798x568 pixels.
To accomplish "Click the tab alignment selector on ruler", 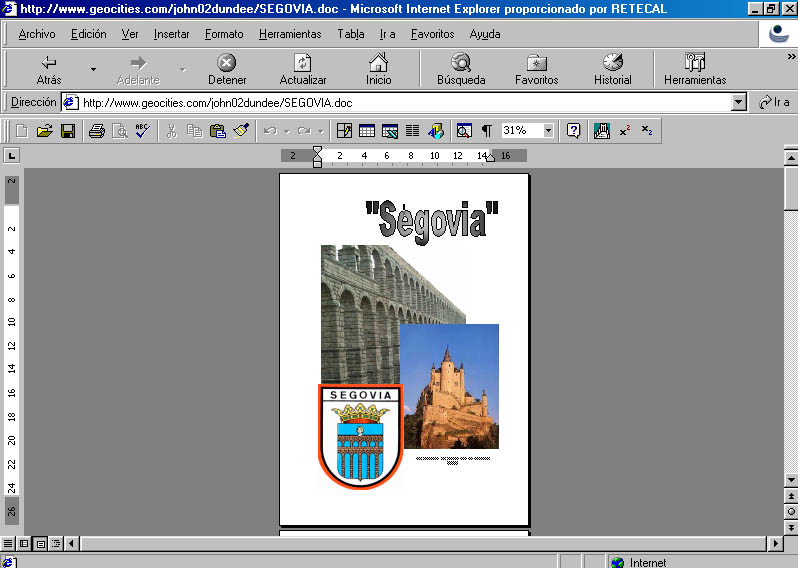I will pos(11,155).
